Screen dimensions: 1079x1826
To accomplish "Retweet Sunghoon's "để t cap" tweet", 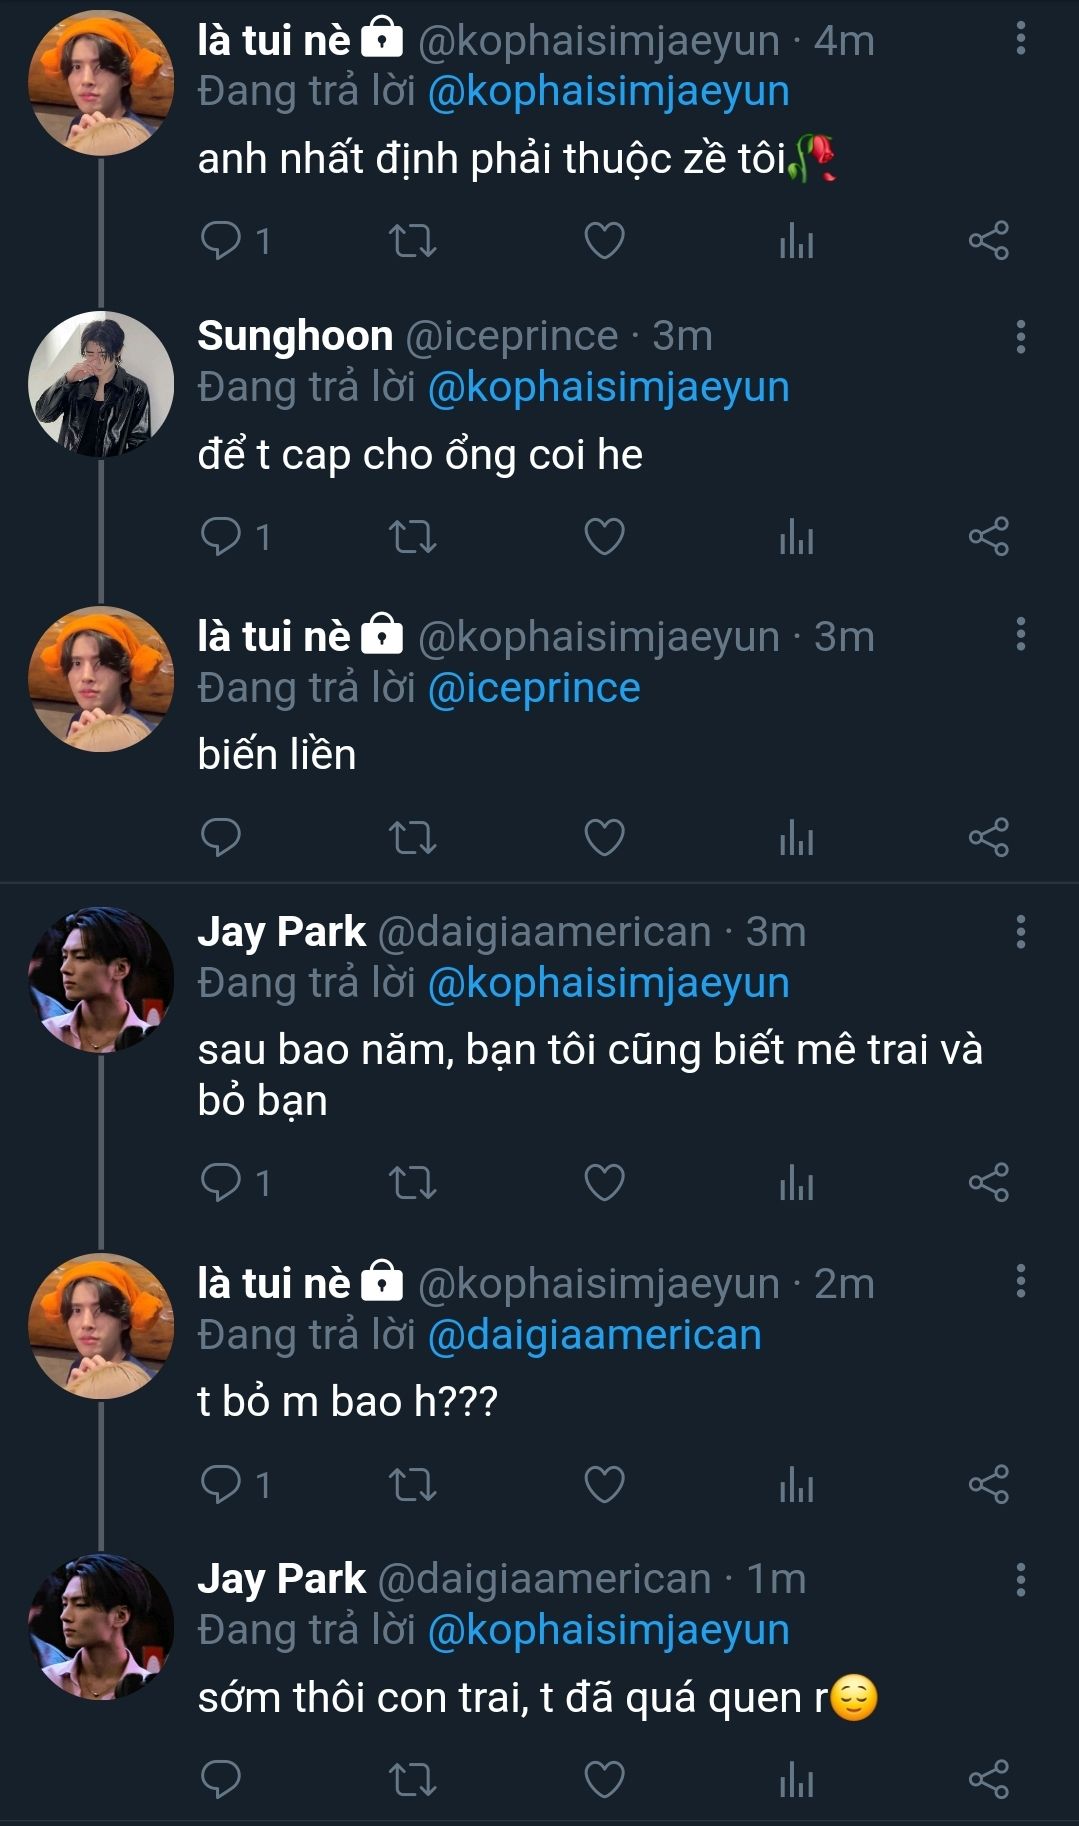I will [x=412, y=537].
